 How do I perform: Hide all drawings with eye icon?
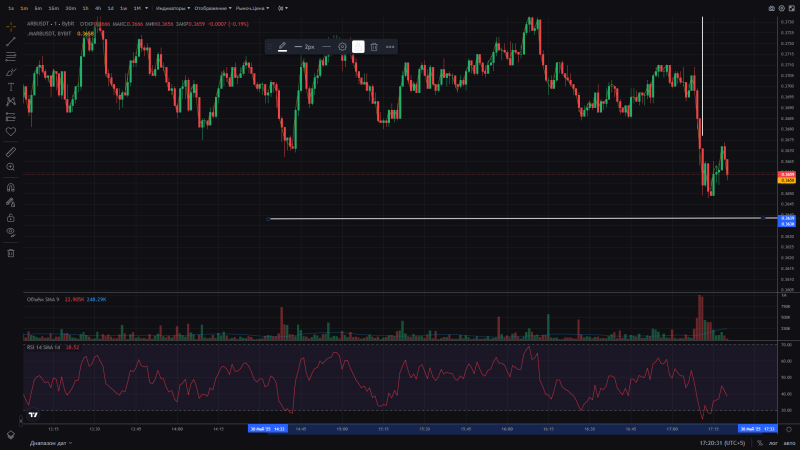pos(11,232)
